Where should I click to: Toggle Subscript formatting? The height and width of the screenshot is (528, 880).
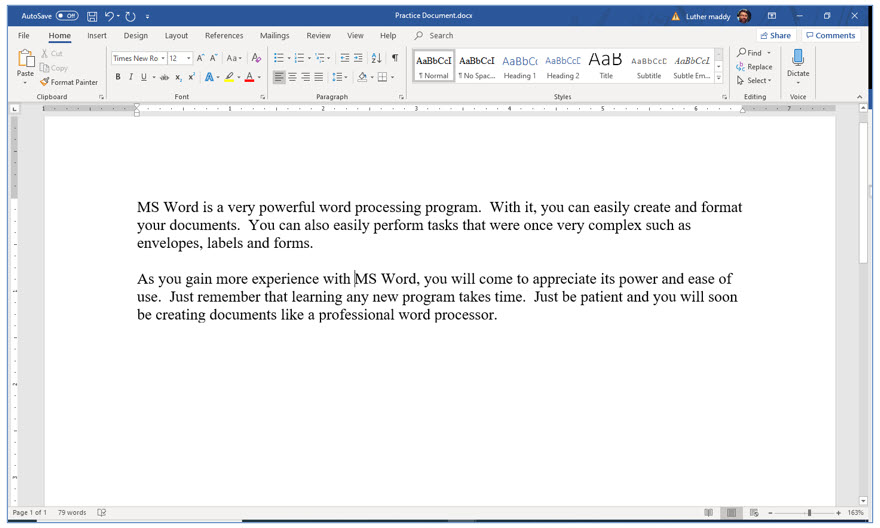[178, 77]
